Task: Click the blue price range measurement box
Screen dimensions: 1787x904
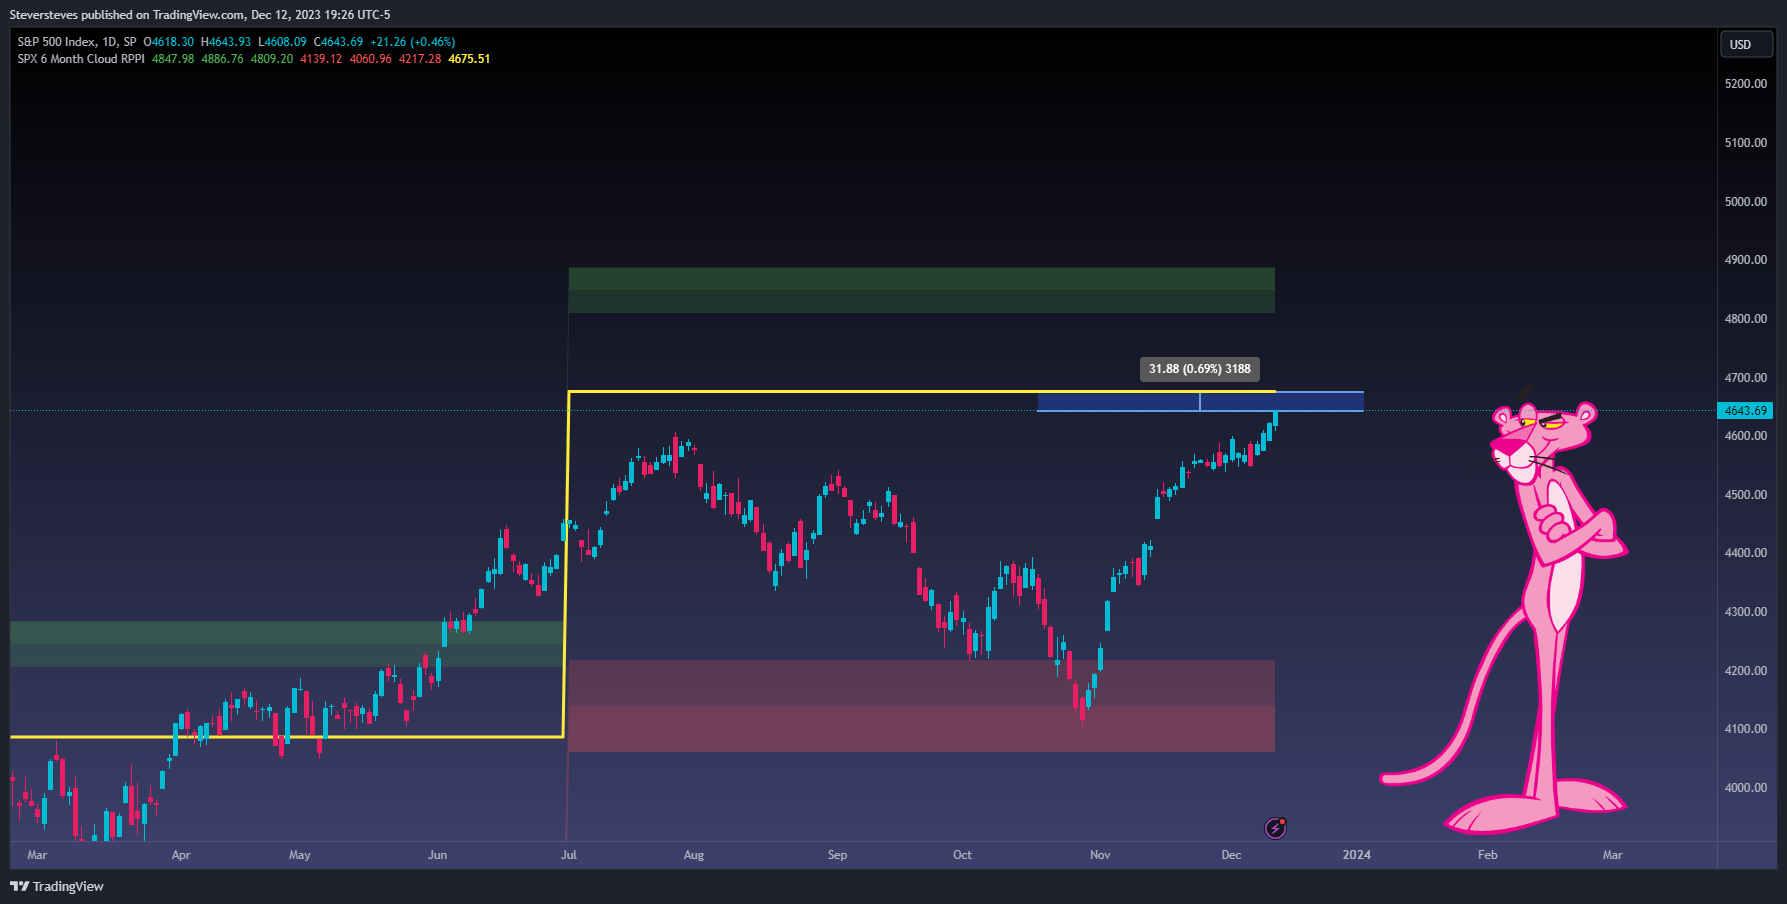Action: click(1200, 402)
